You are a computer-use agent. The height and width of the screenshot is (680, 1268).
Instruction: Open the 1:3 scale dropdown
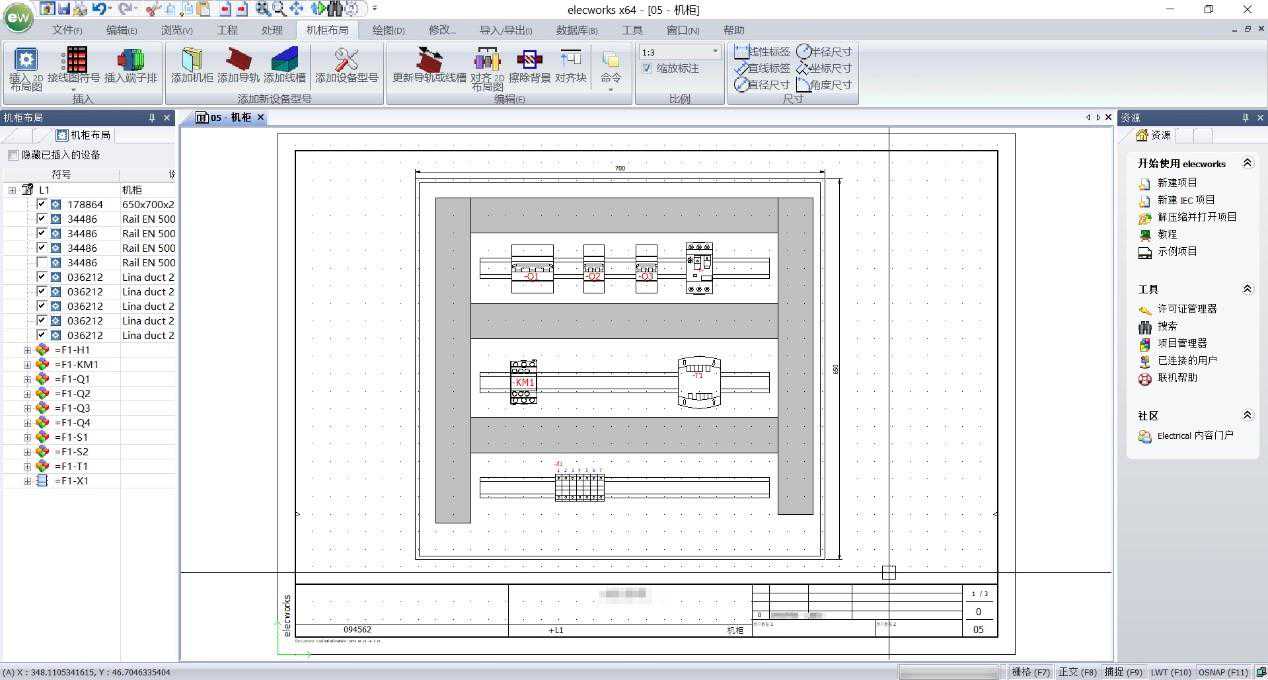[x=715, y=52]
